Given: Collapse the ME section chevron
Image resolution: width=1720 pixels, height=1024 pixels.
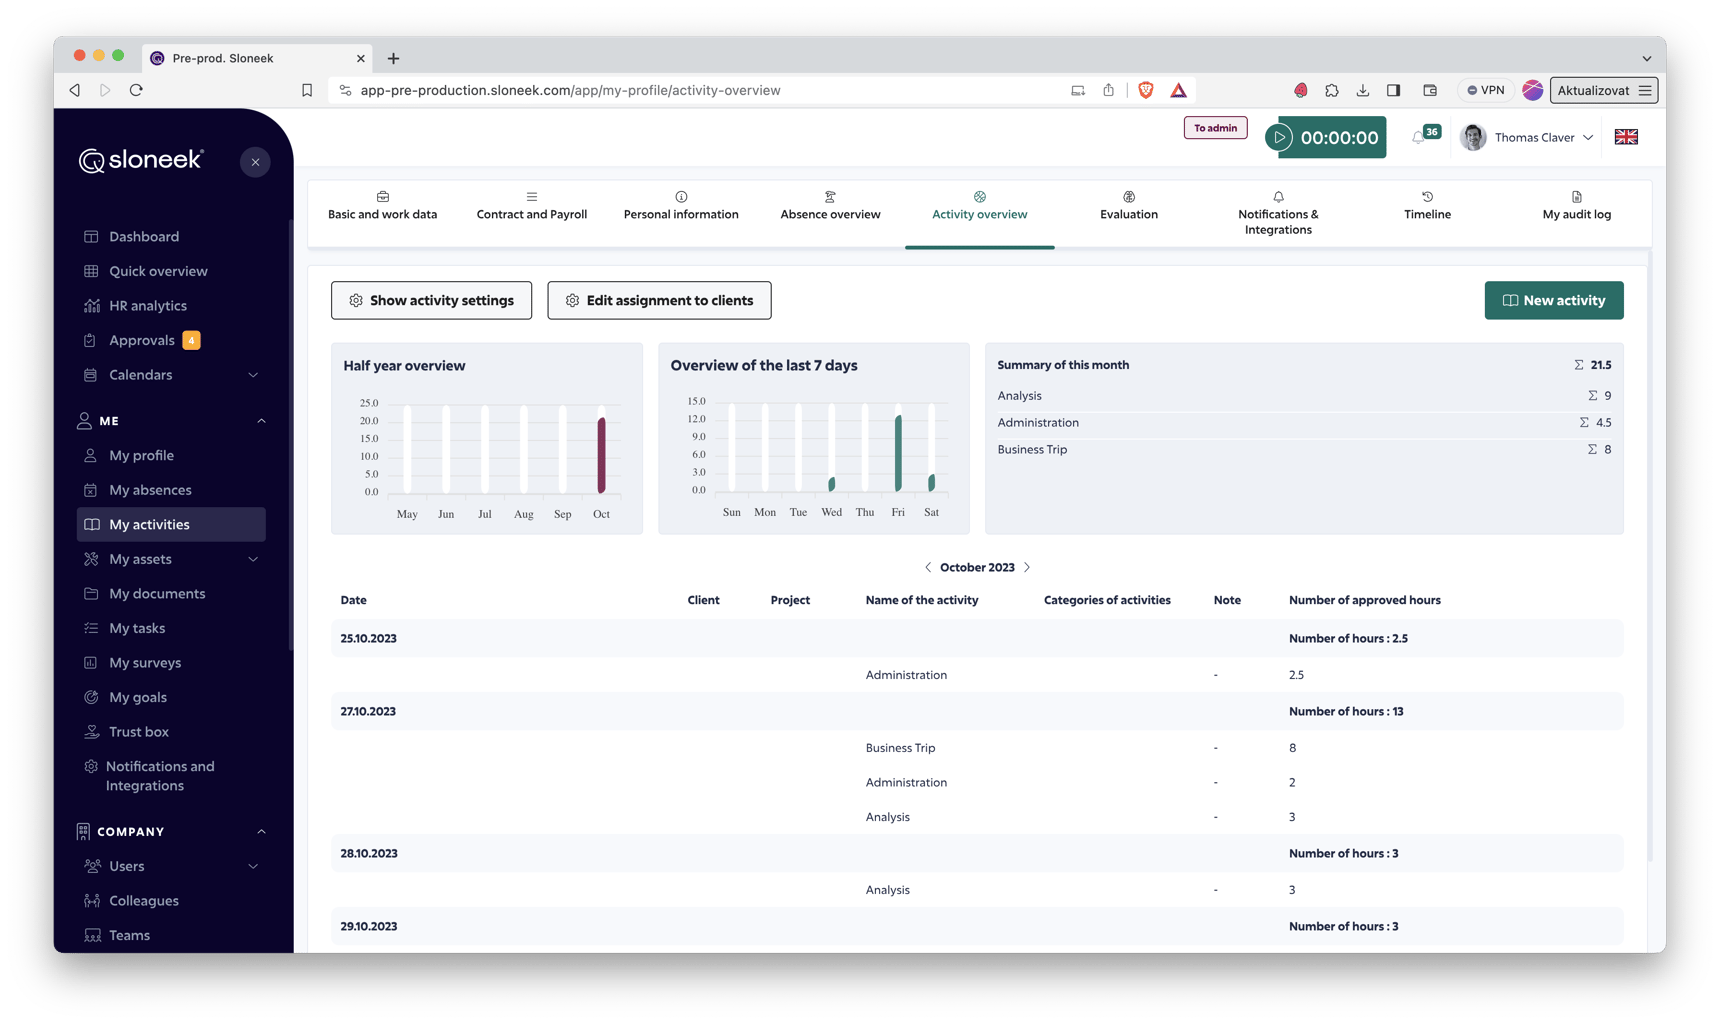Looking at the screenshot, I should coord(261,421).
